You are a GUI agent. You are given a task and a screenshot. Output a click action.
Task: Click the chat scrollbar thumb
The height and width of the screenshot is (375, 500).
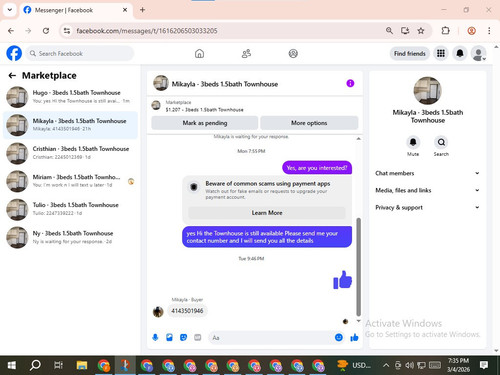[x=359, y=267]
